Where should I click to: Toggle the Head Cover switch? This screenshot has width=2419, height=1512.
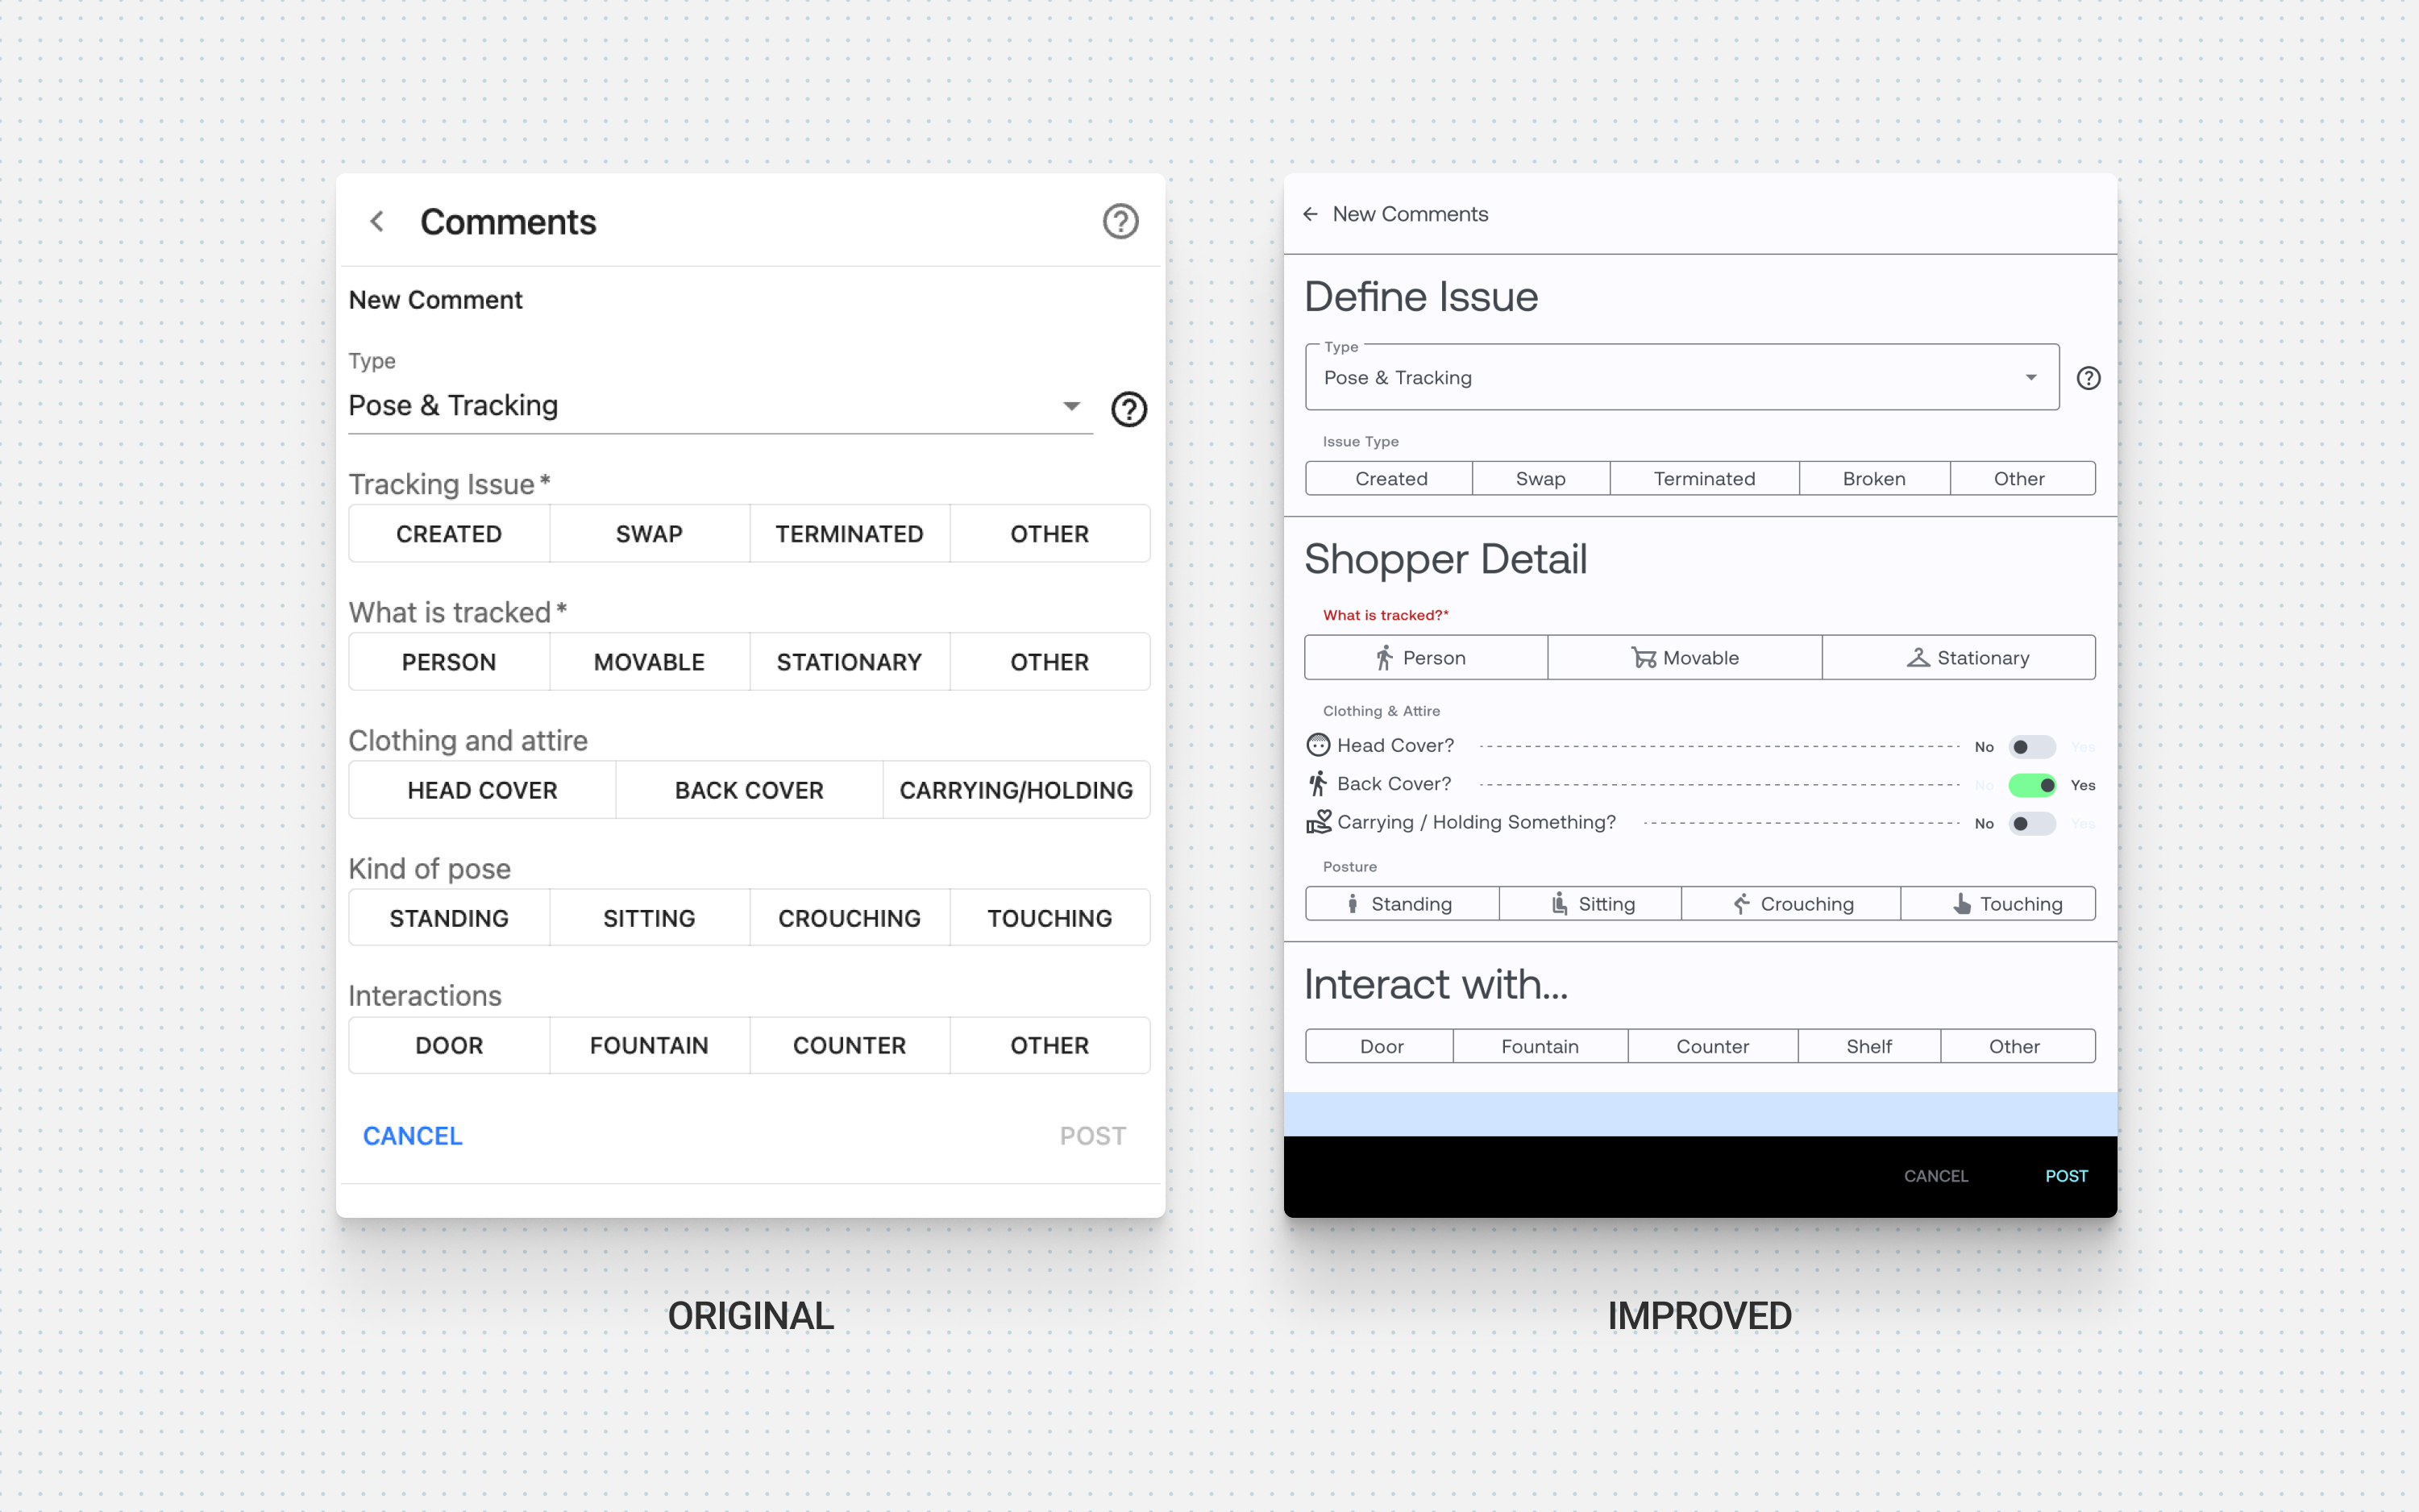click(2031, 747)
